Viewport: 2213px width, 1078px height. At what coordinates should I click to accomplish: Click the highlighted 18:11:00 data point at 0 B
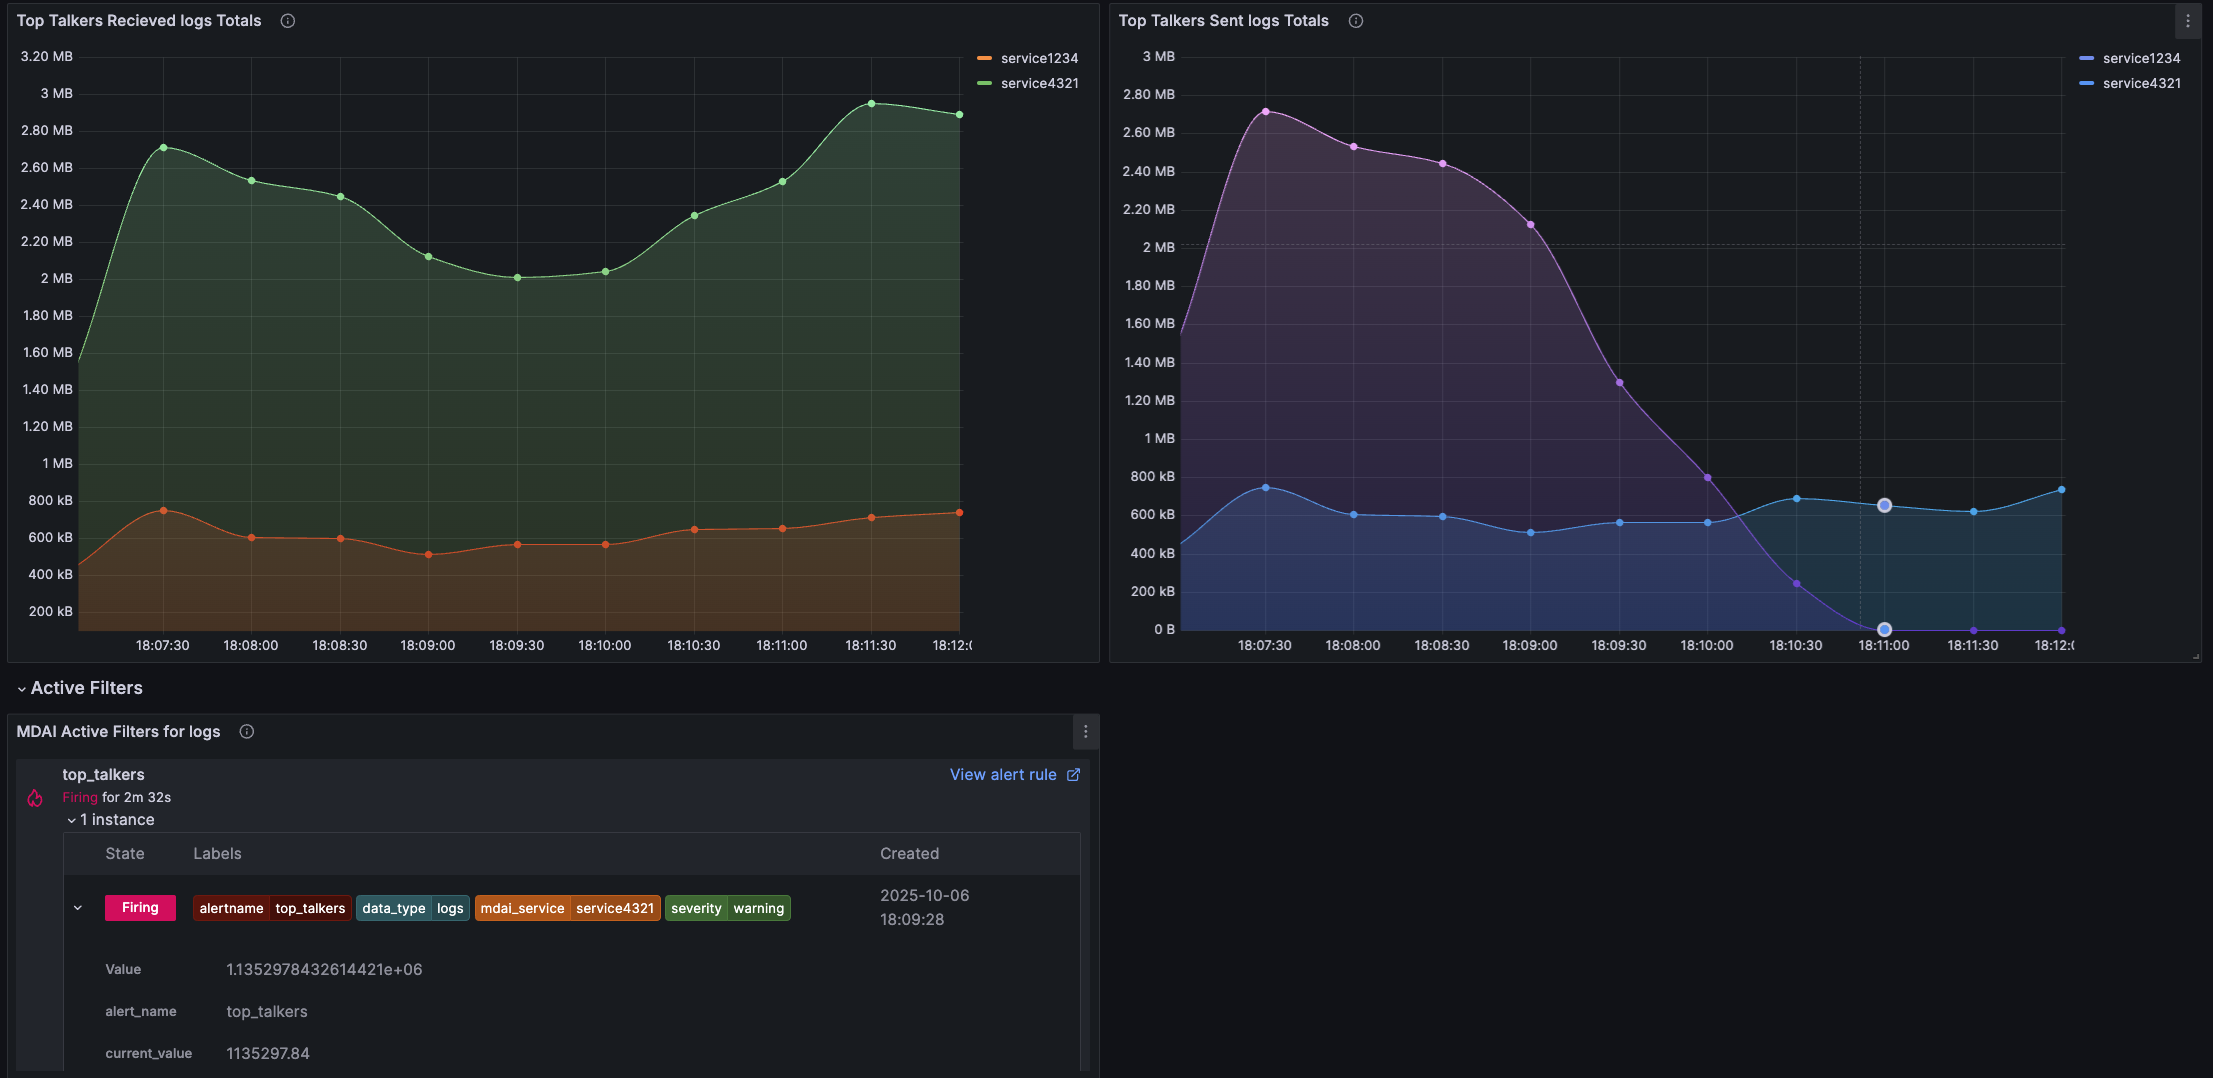pos(1884,630)
